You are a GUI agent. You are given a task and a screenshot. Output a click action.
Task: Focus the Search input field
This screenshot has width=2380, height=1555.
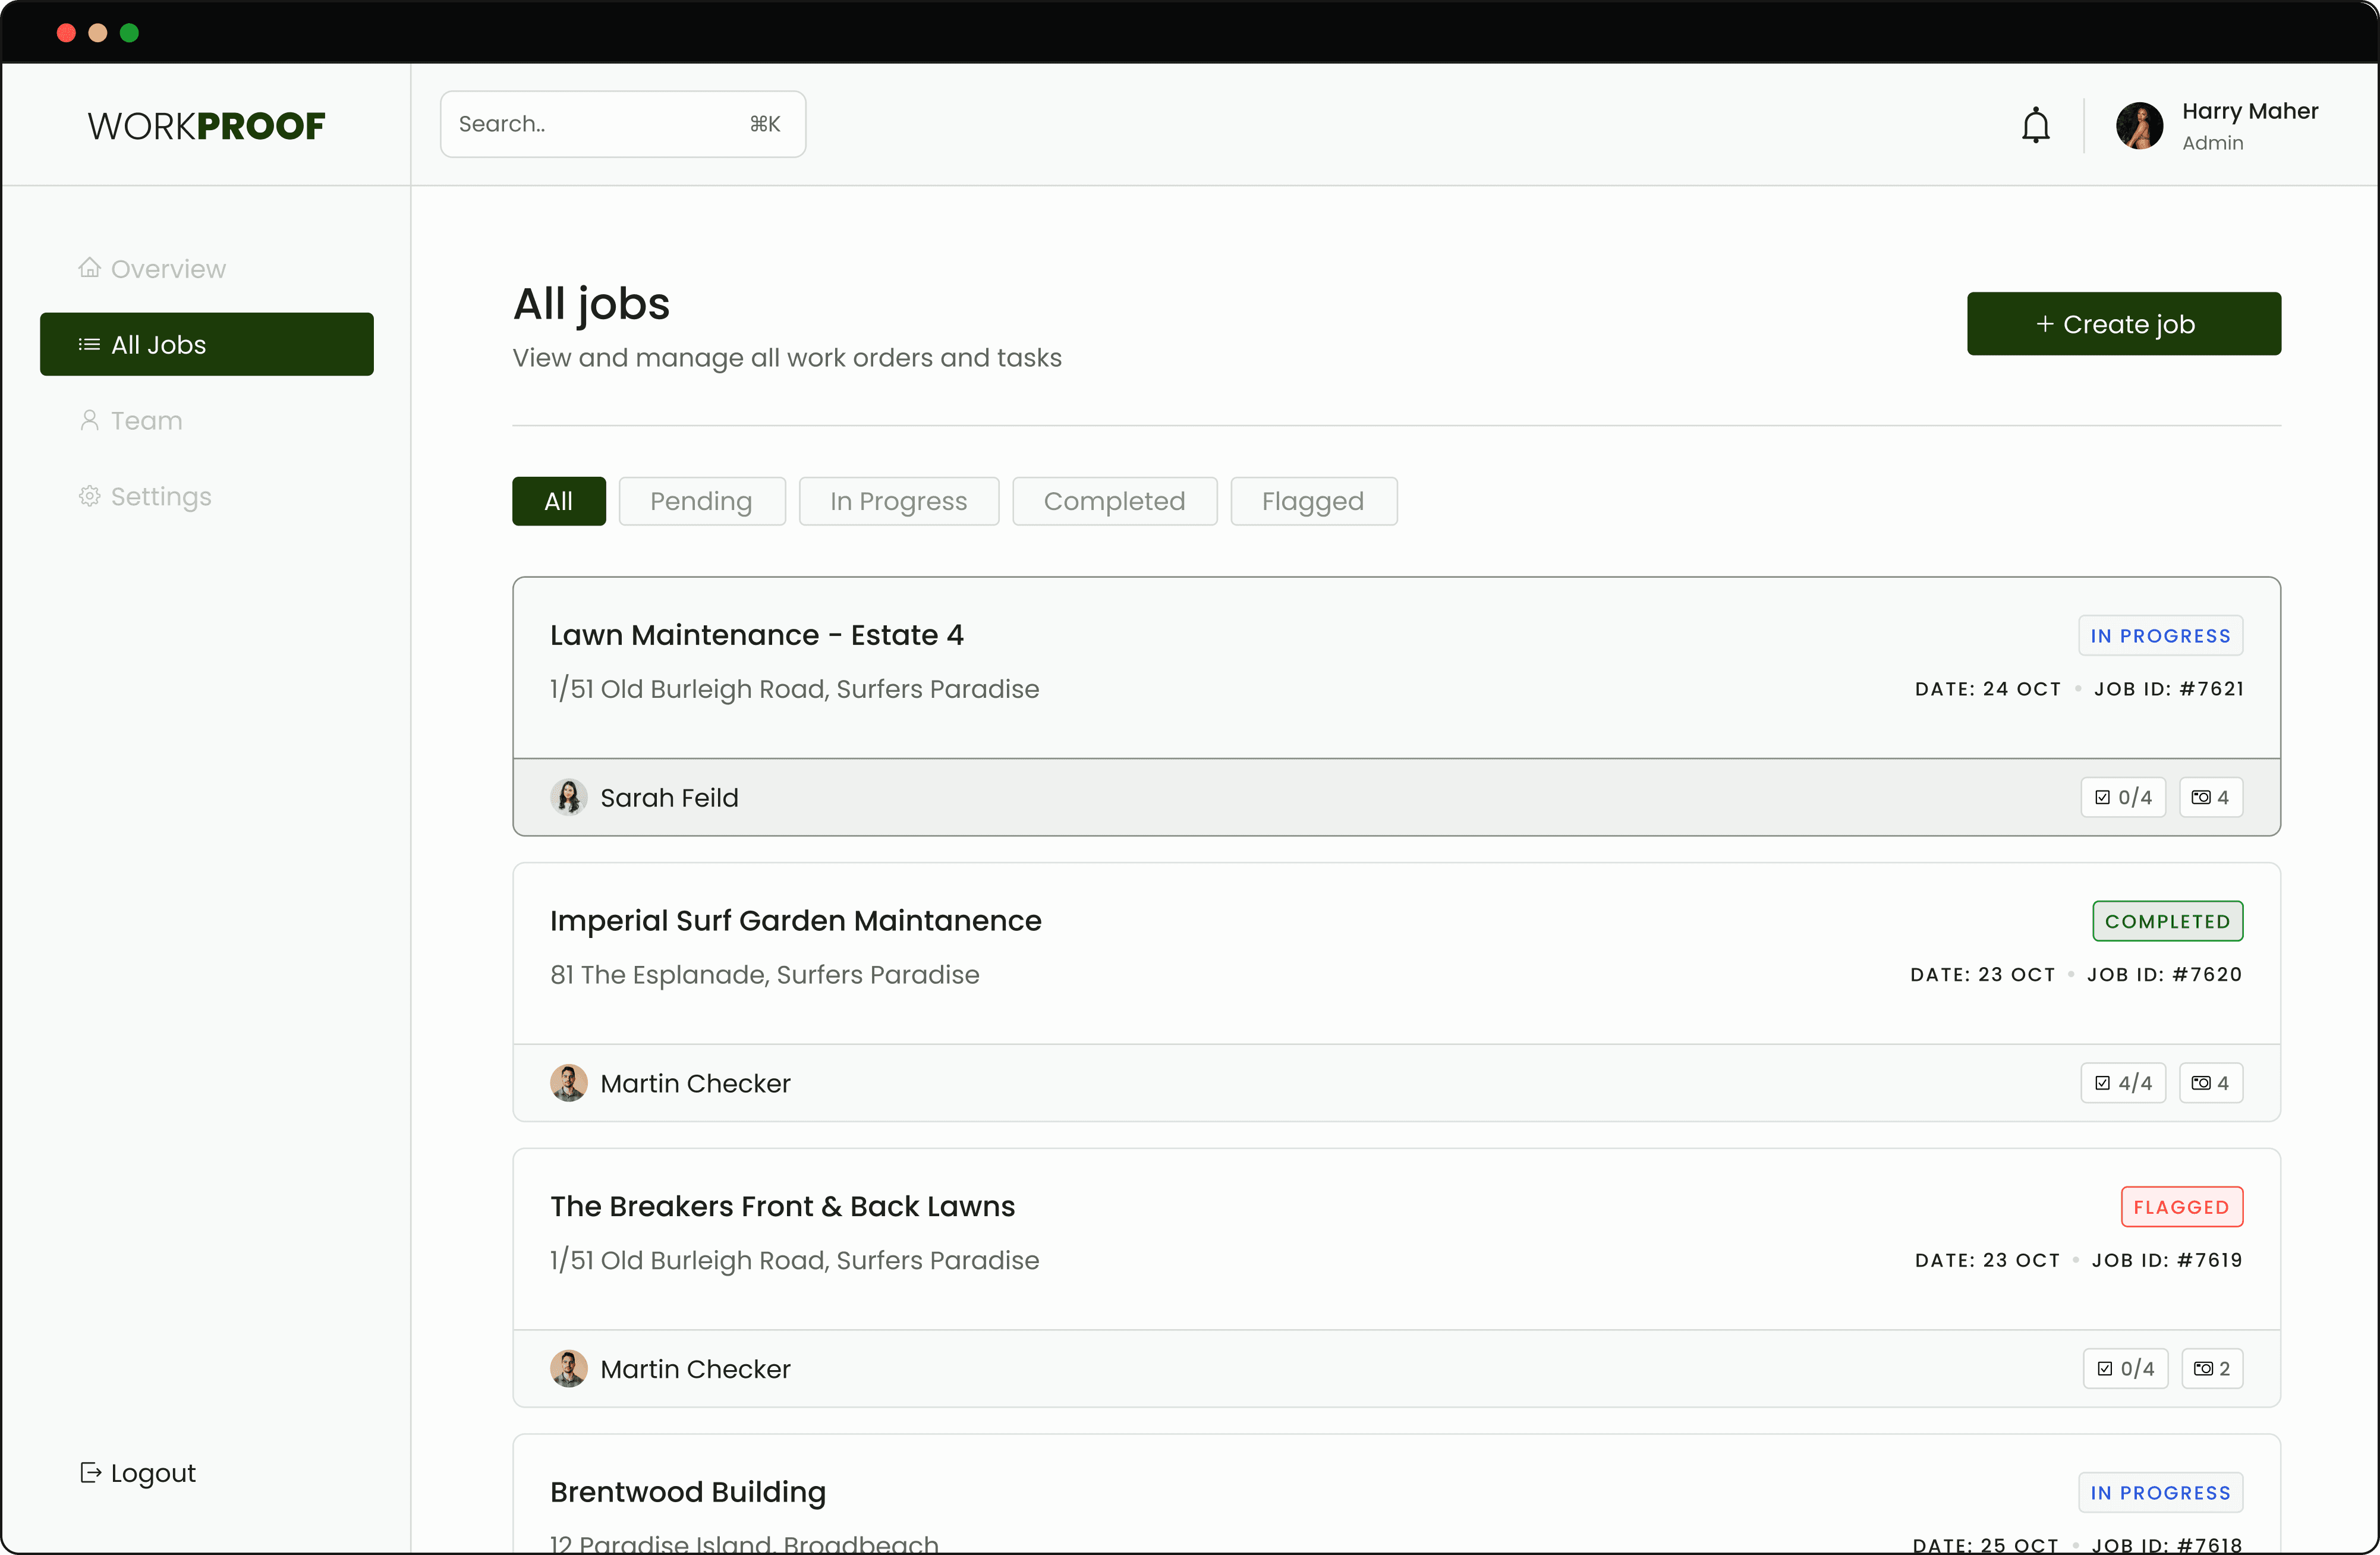[600, 124]
